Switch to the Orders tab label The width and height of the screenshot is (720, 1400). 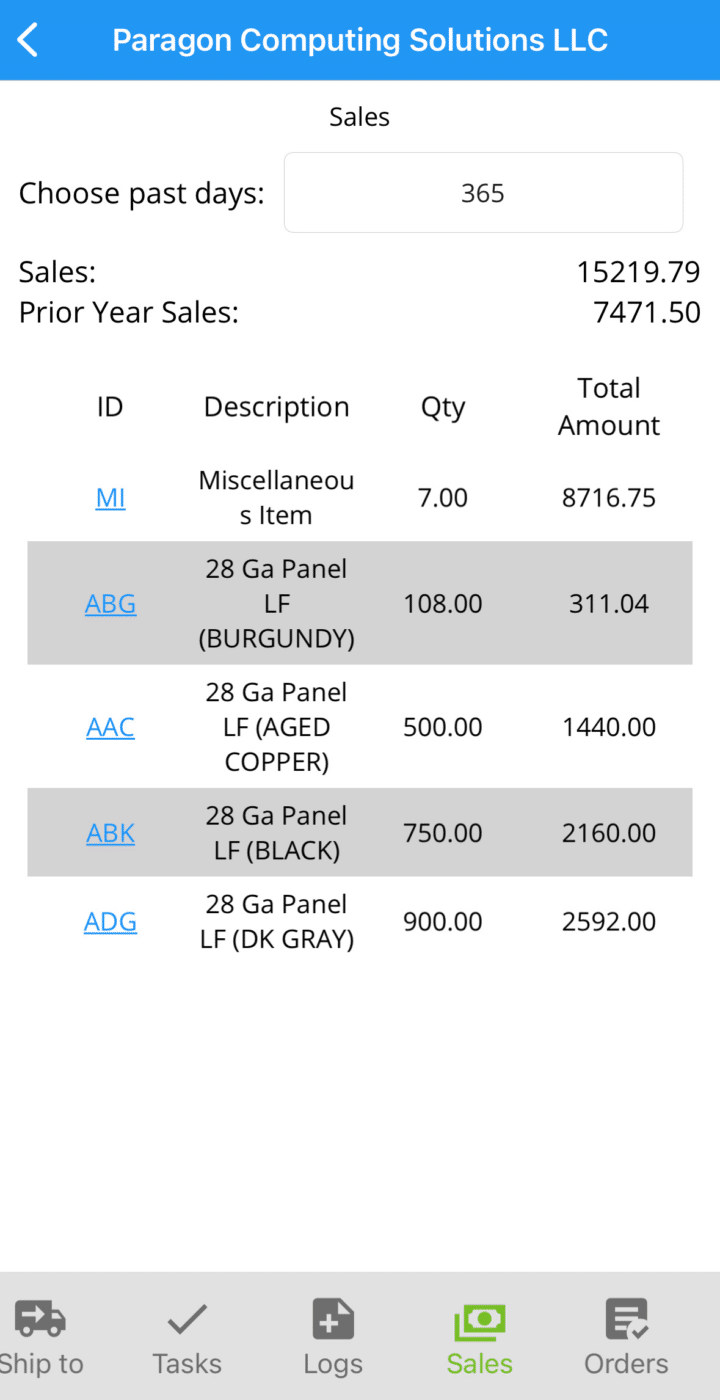tap(627, 1364)
